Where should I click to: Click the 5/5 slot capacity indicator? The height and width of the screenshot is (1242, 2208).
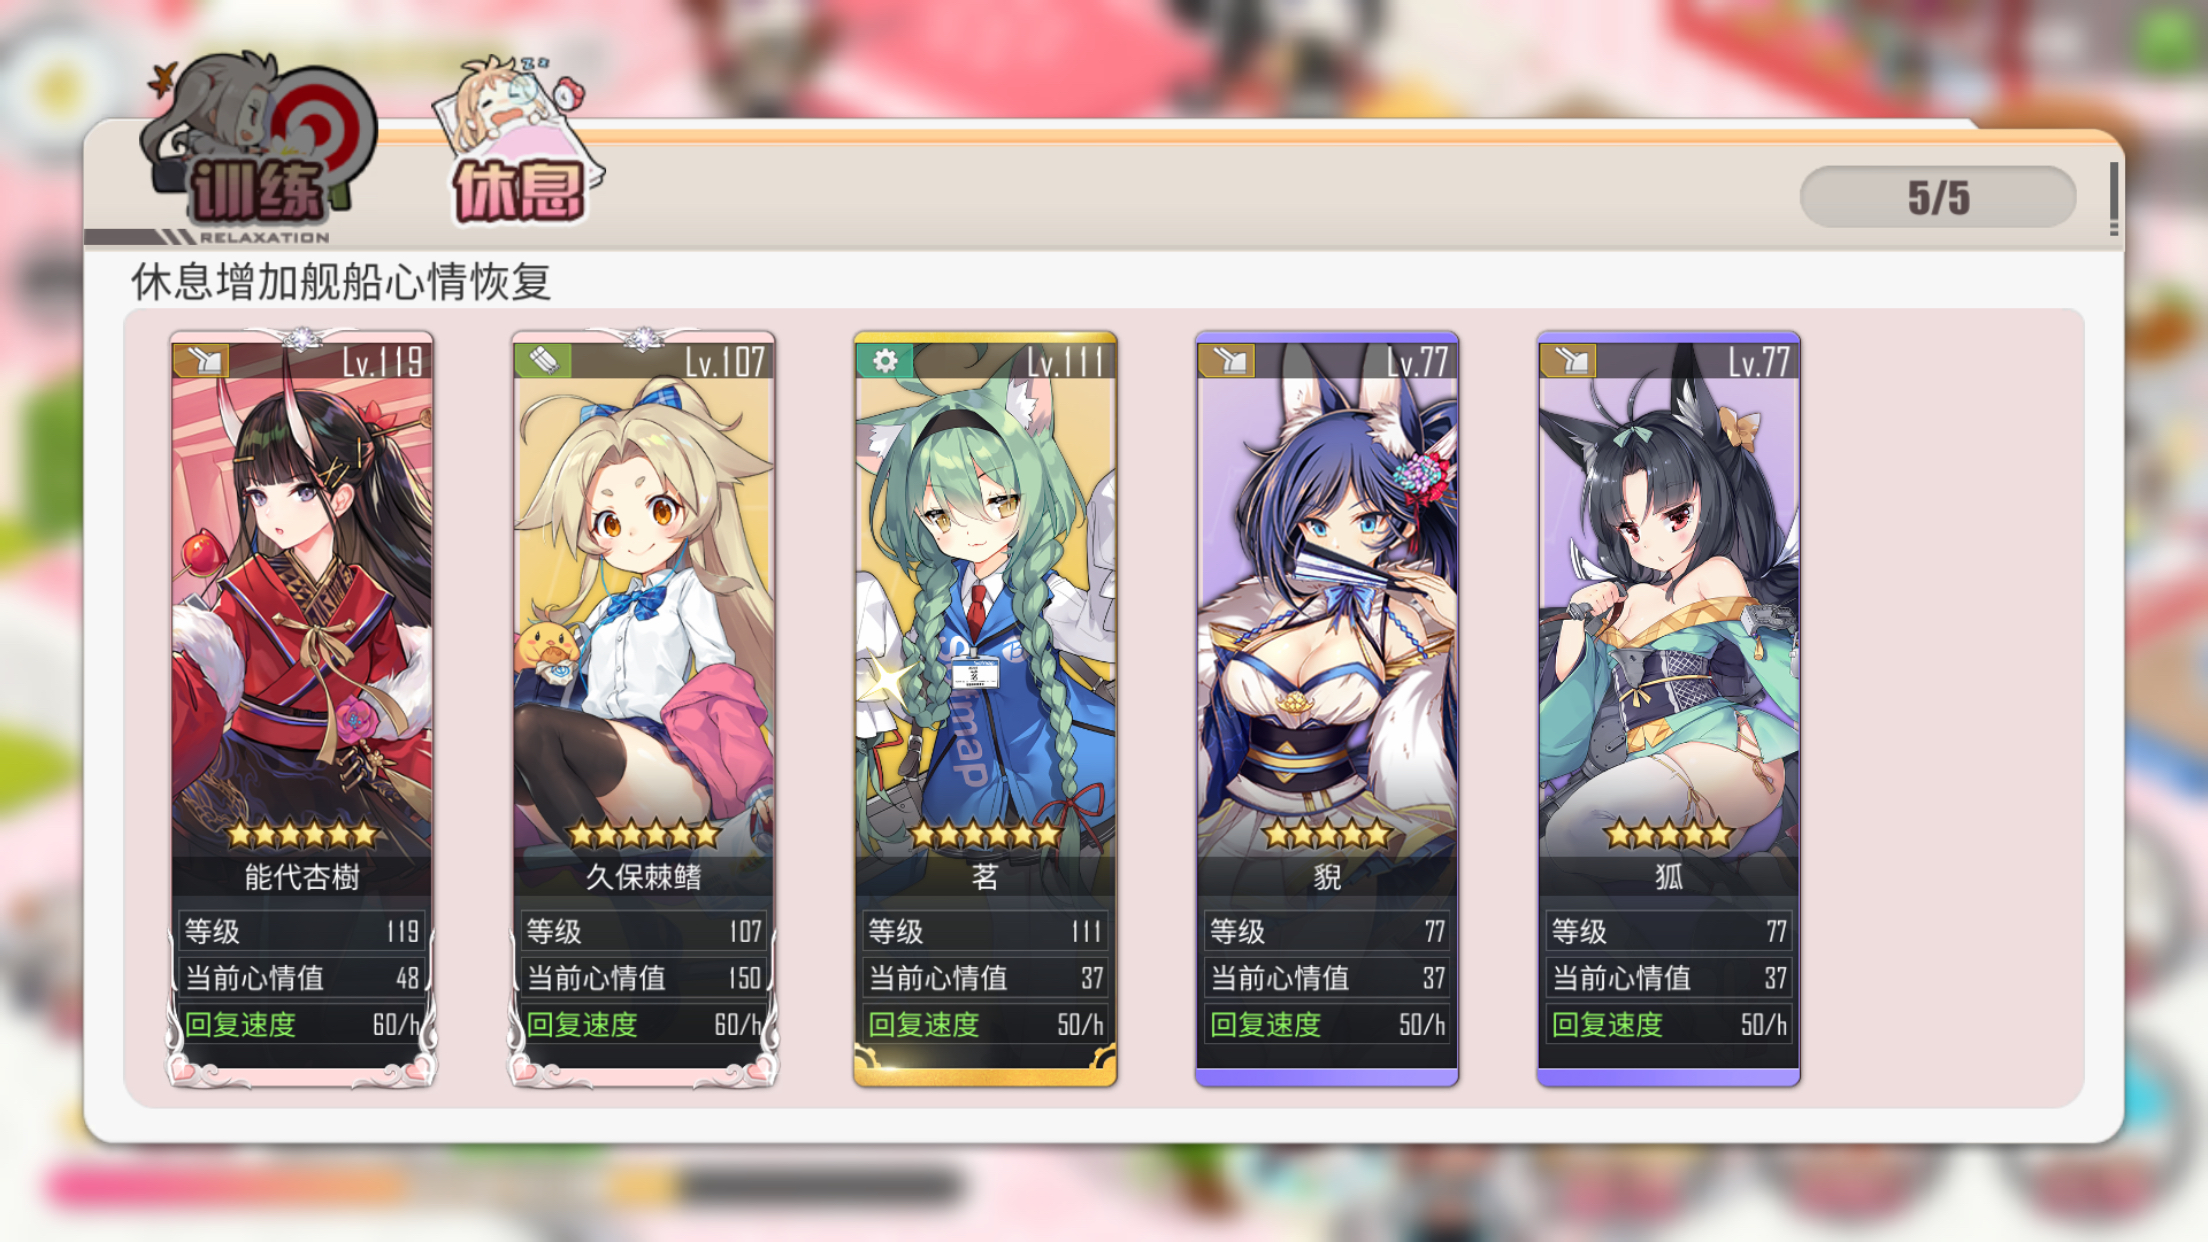(1938, 197)
